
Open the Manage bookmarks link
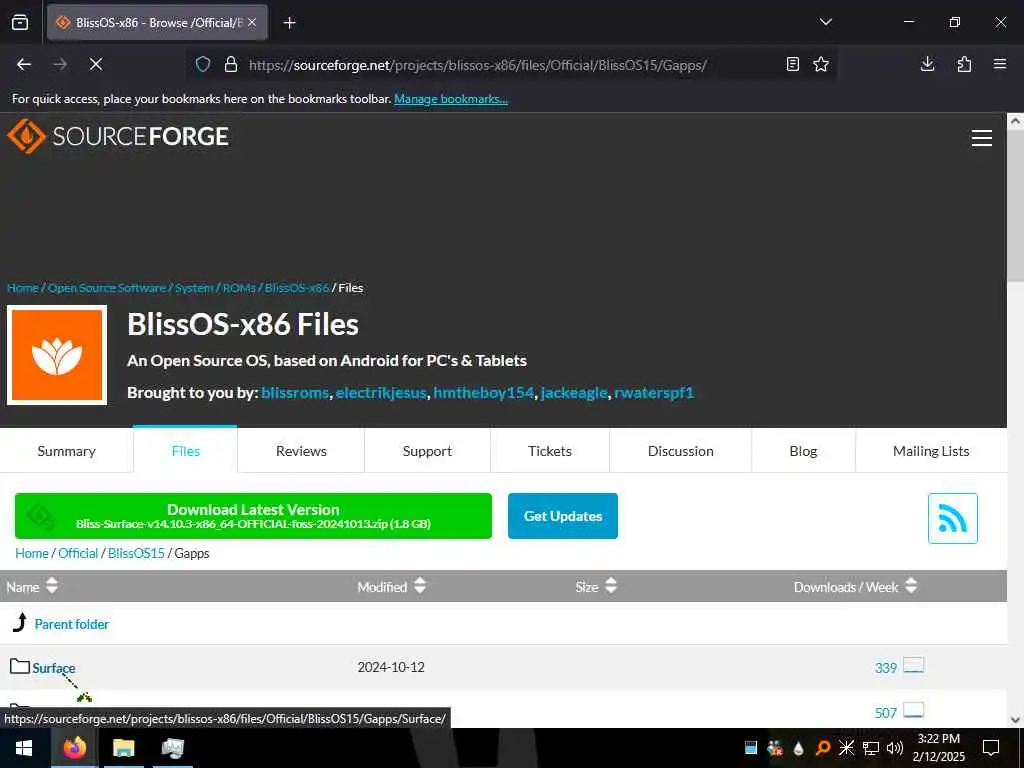pyautogui.click(x=451, y=99)
